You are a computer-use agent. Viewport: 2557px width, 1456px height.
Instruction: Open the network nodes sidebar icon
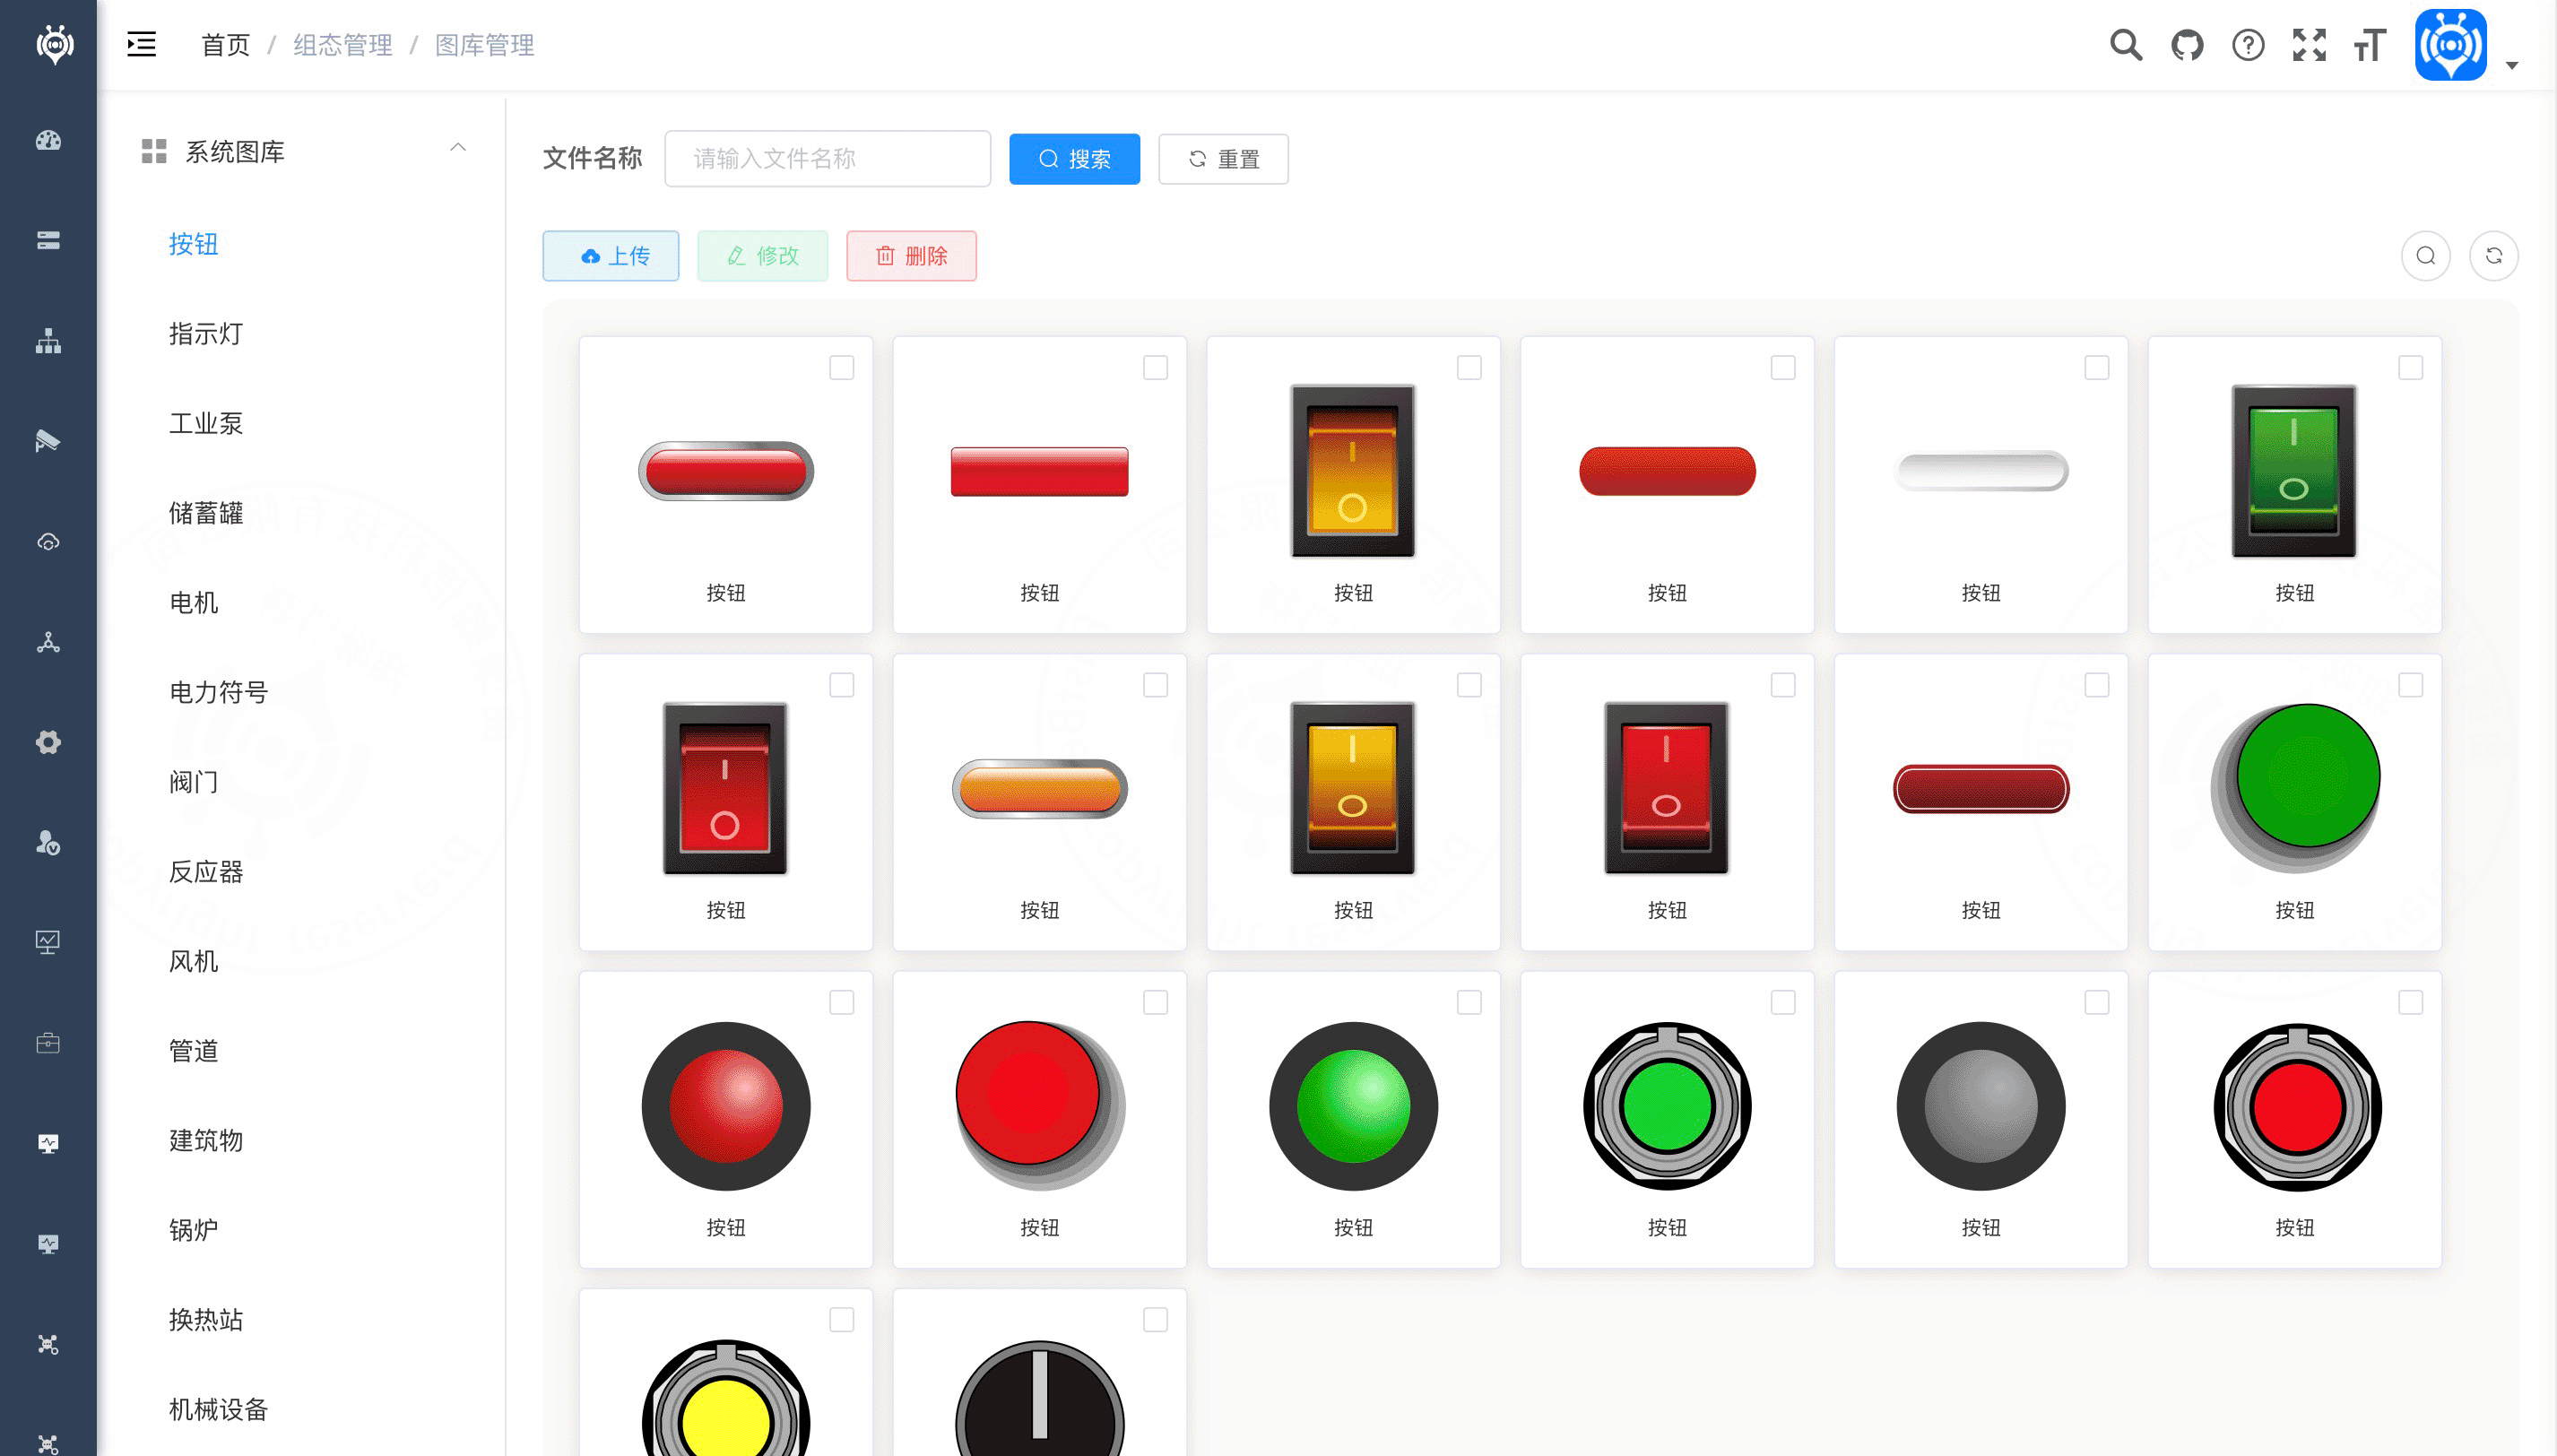(x=48, y=642)
